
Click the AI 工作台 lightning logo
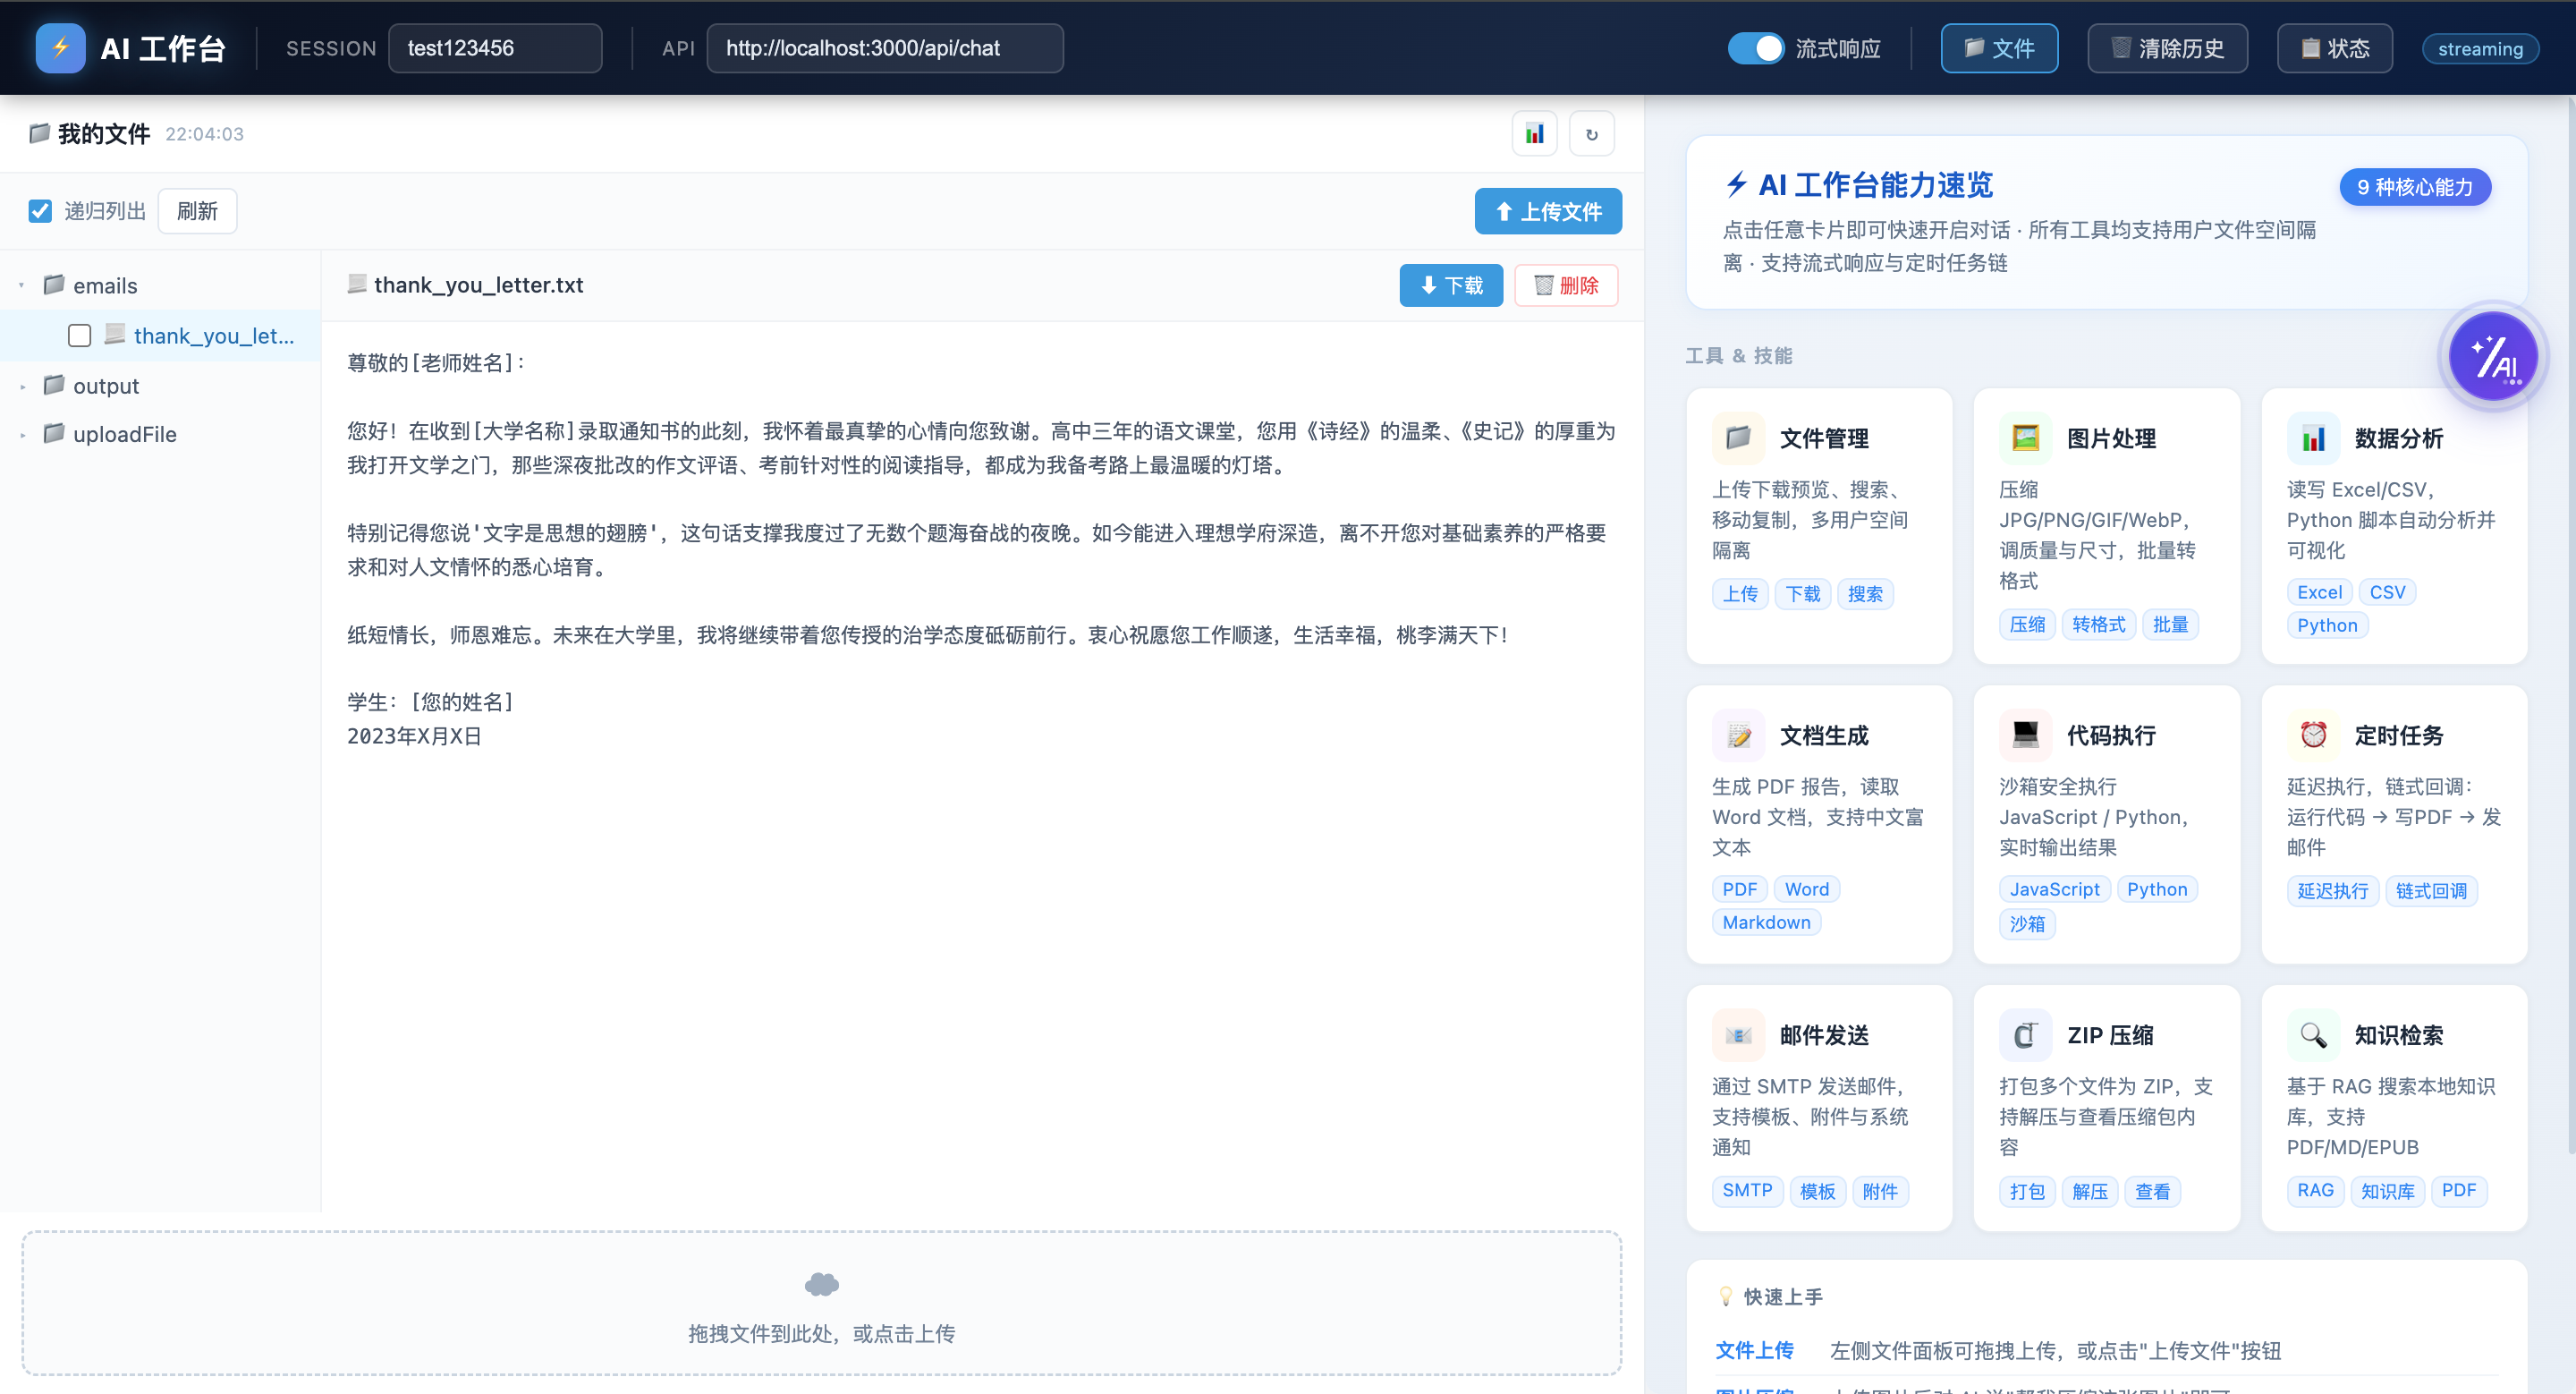coord(60,47)
